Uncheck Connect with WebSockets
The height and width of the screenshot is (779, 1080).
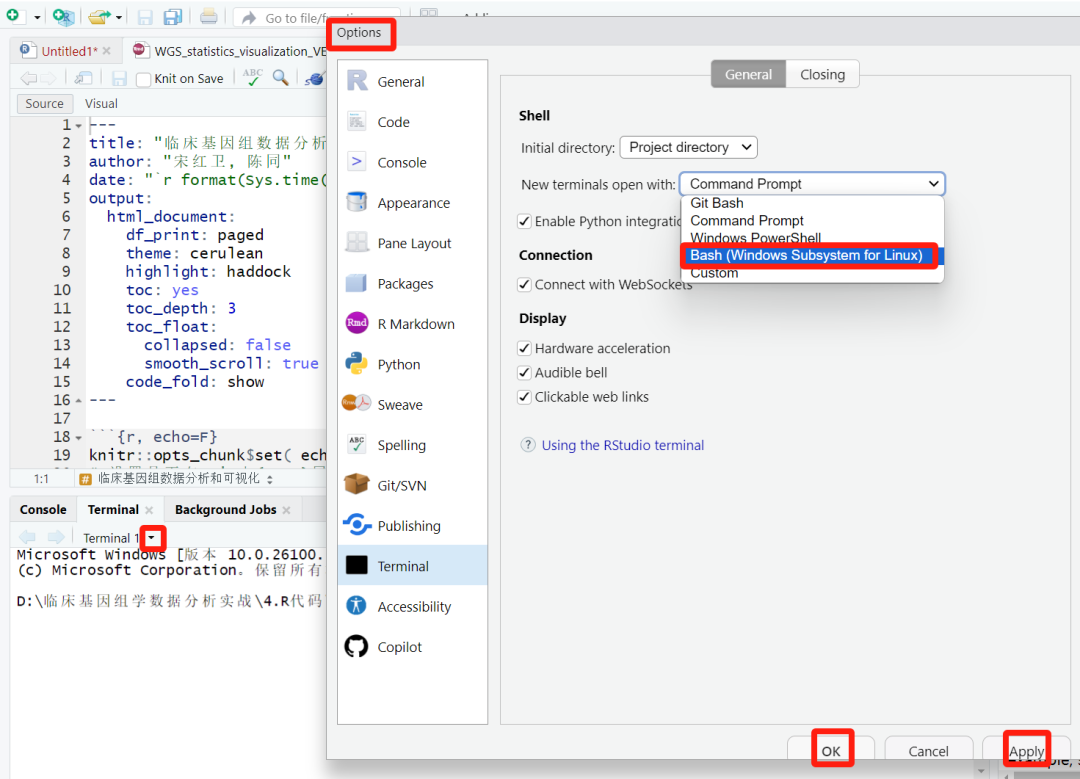[524, 284]
